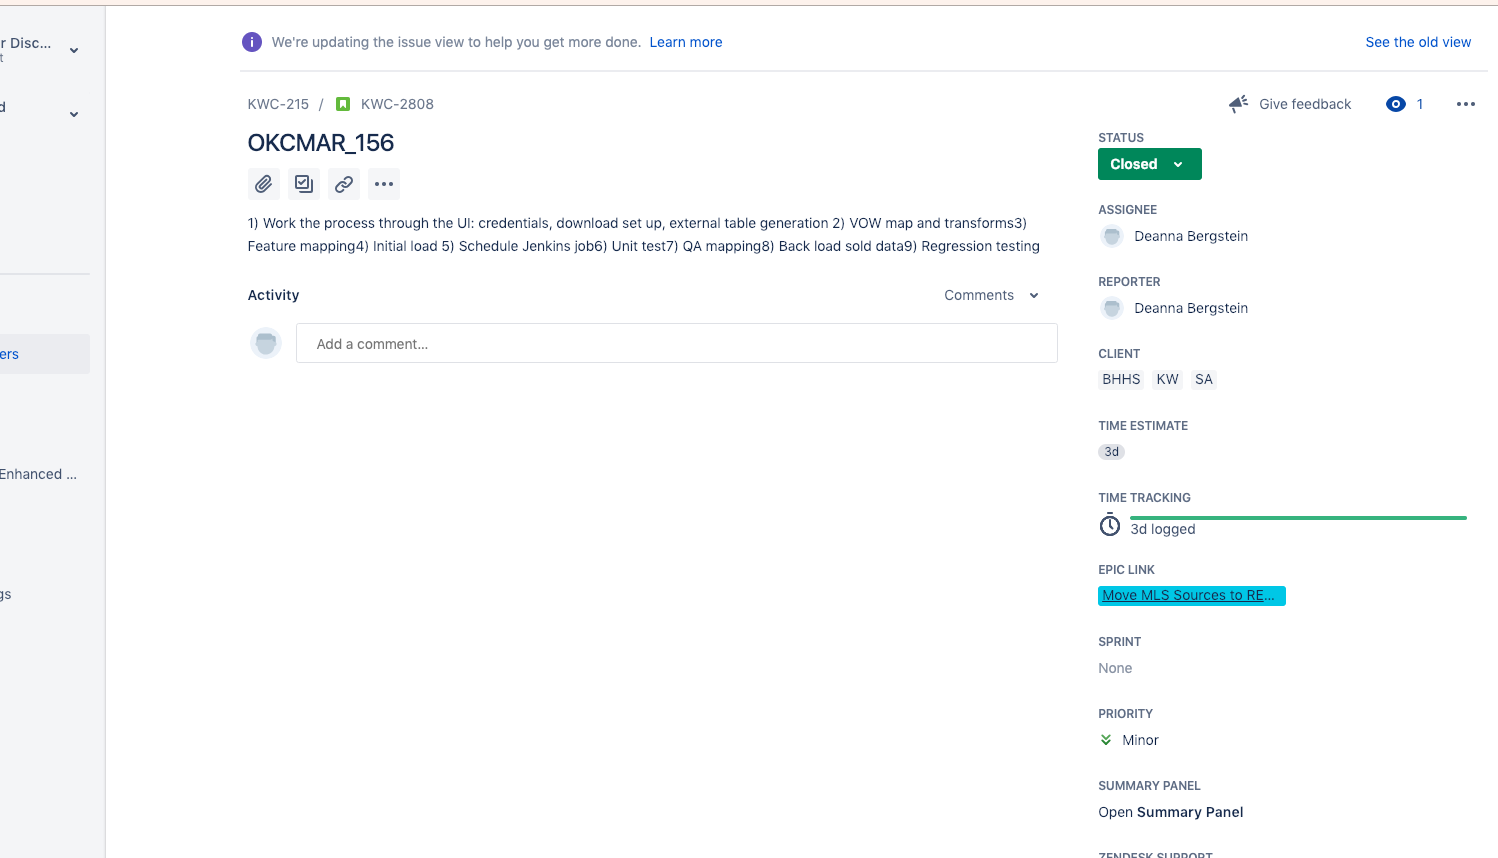Click Give feedback label
The height and width of the screenshot is (858, 1498).
[x=1305, y=104]
